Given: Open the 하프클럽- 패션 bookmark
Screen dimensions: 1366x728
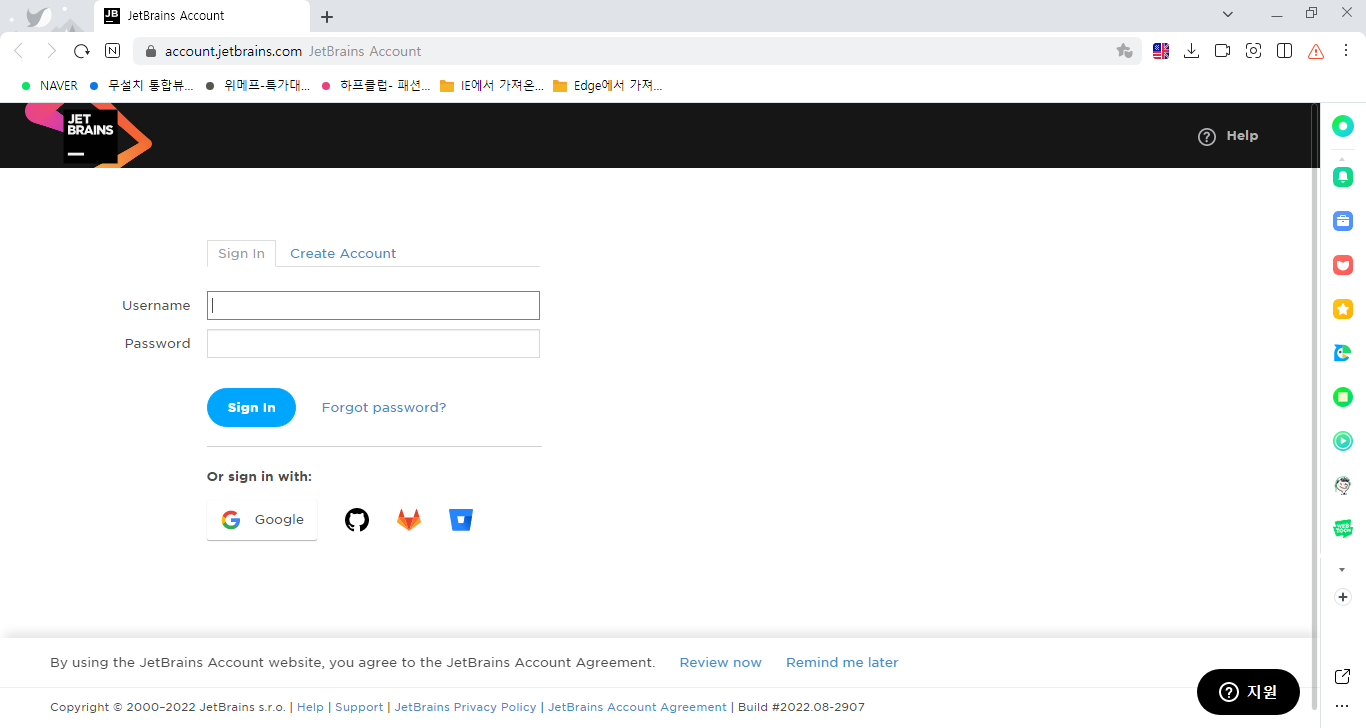Looking at the screenshot, I should 375,86.
